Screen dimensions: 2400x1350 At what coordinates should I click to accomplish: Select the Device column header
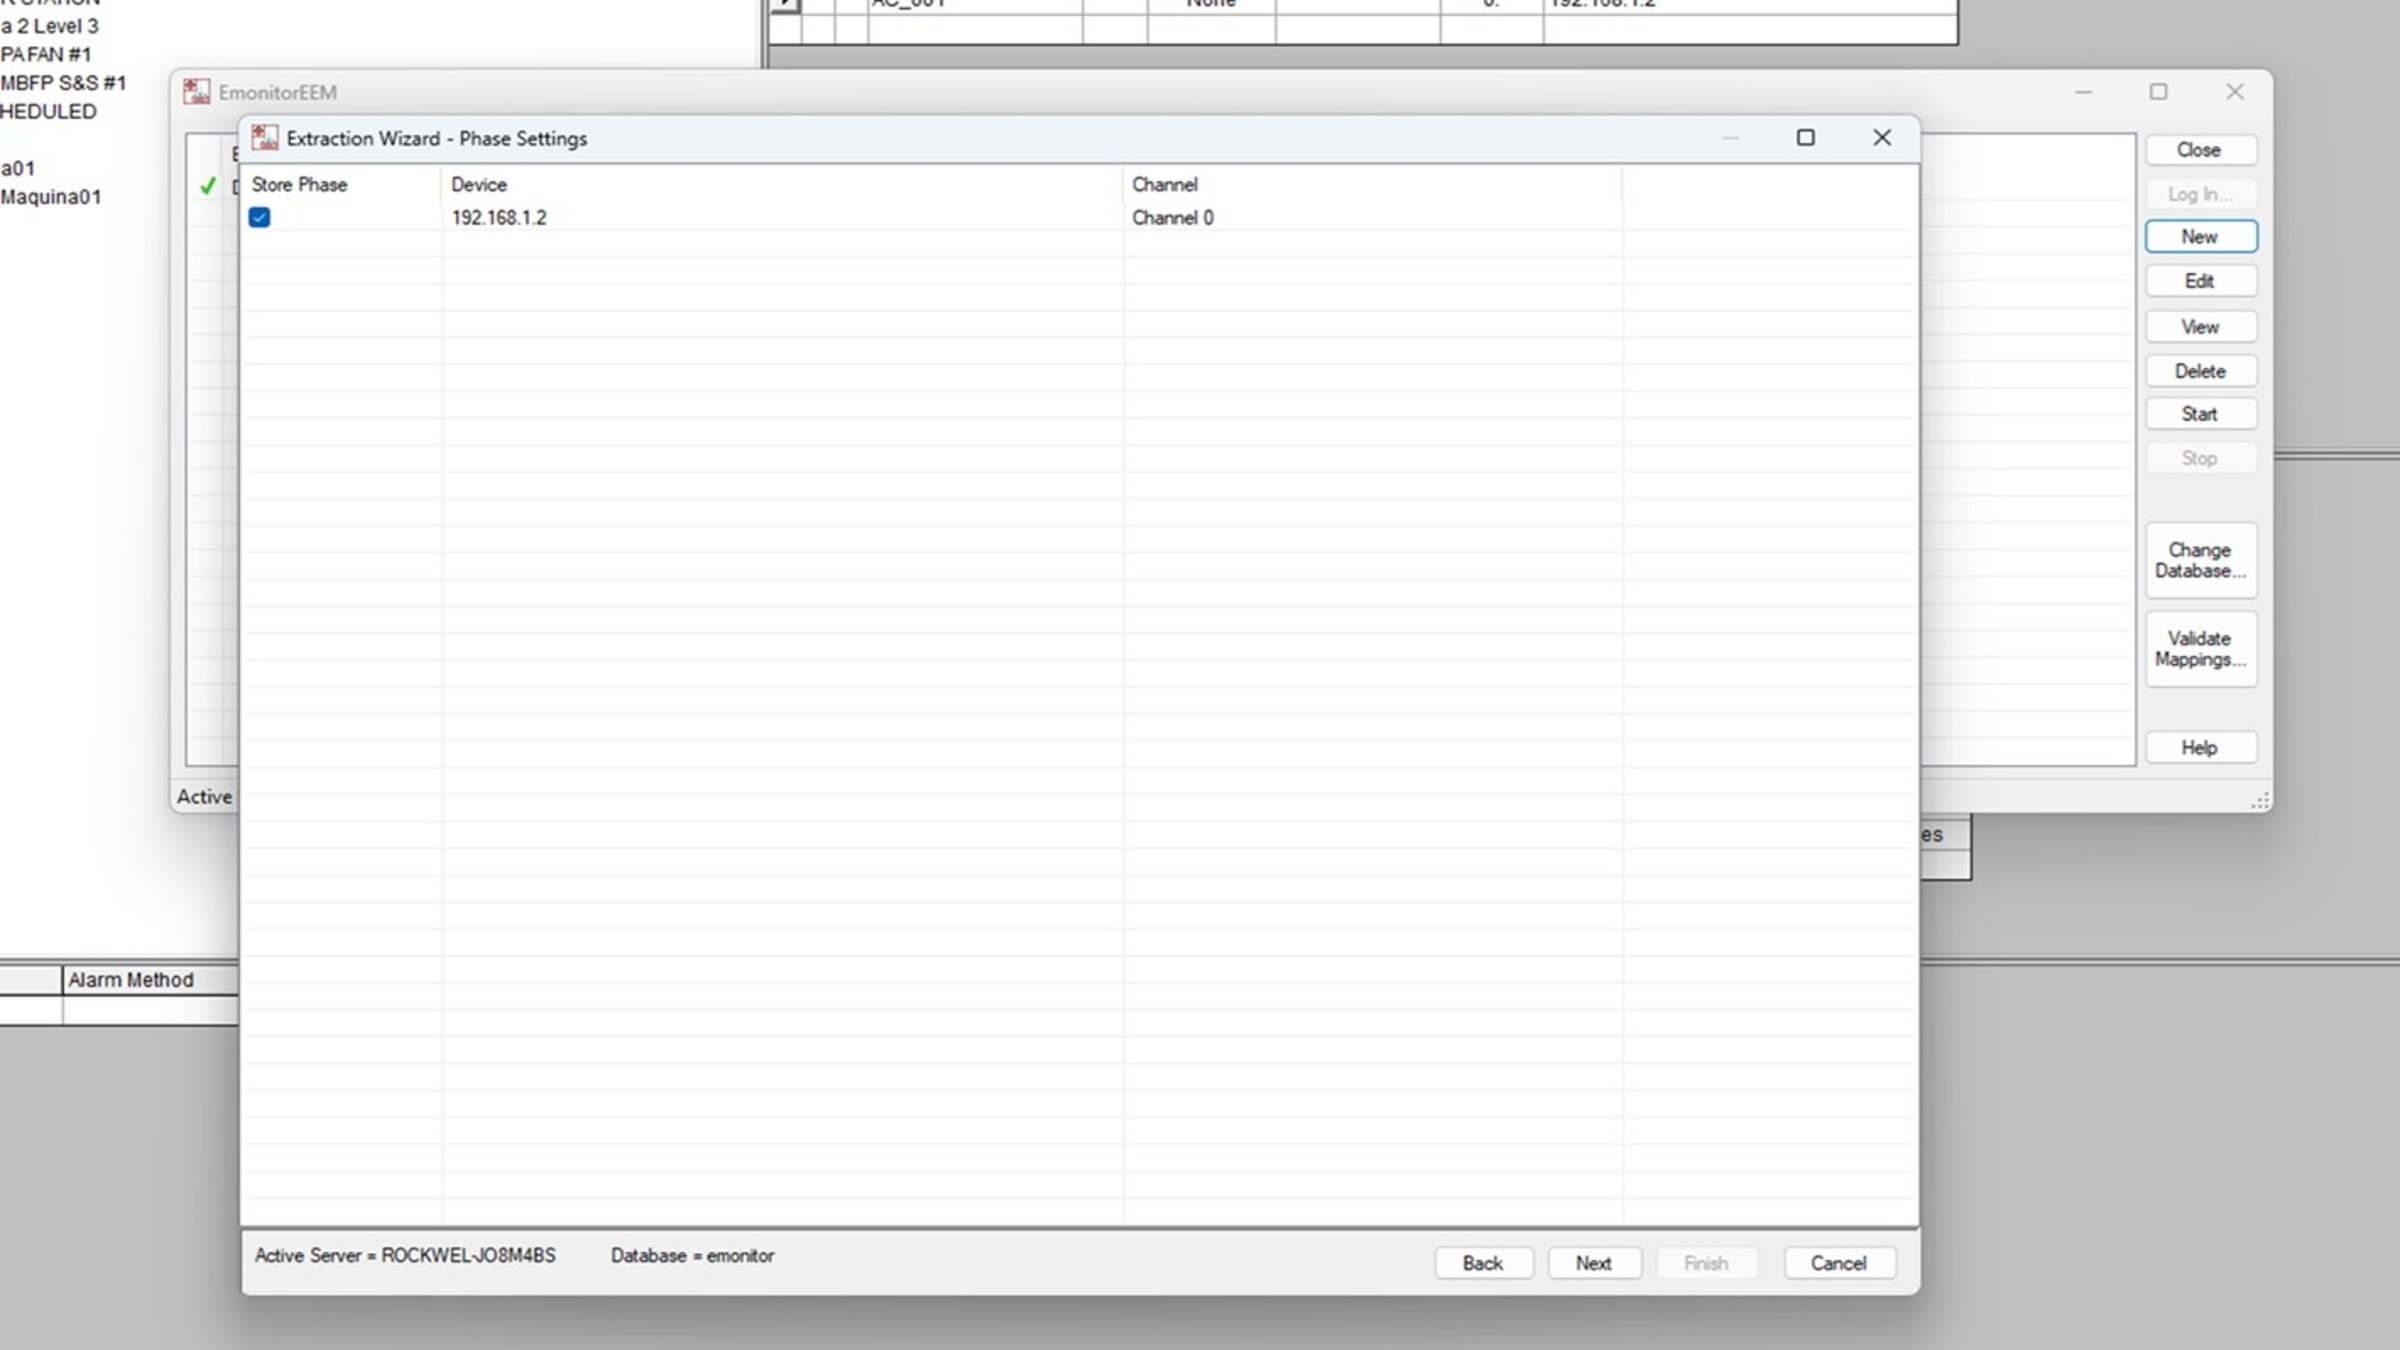[x=781, y=184]
